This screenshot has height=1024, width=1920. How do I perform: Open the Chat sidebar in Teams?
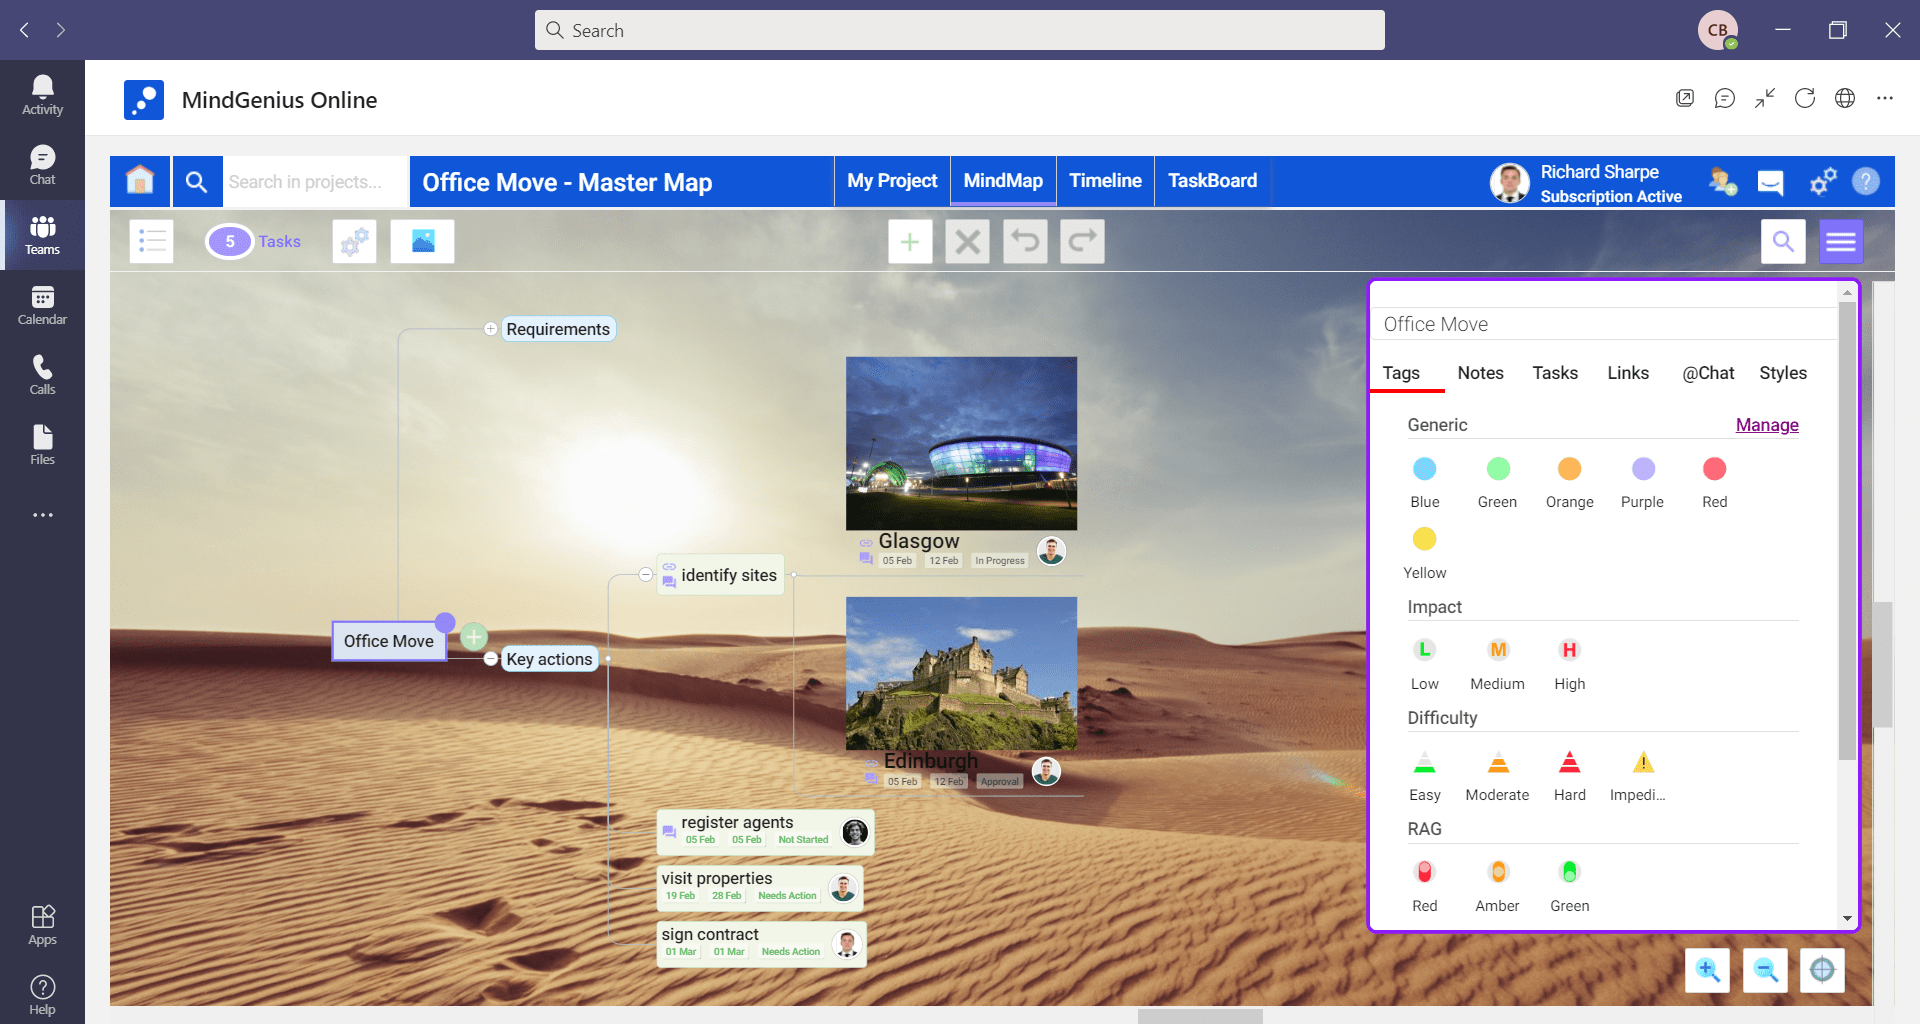(x=42, y=163)
